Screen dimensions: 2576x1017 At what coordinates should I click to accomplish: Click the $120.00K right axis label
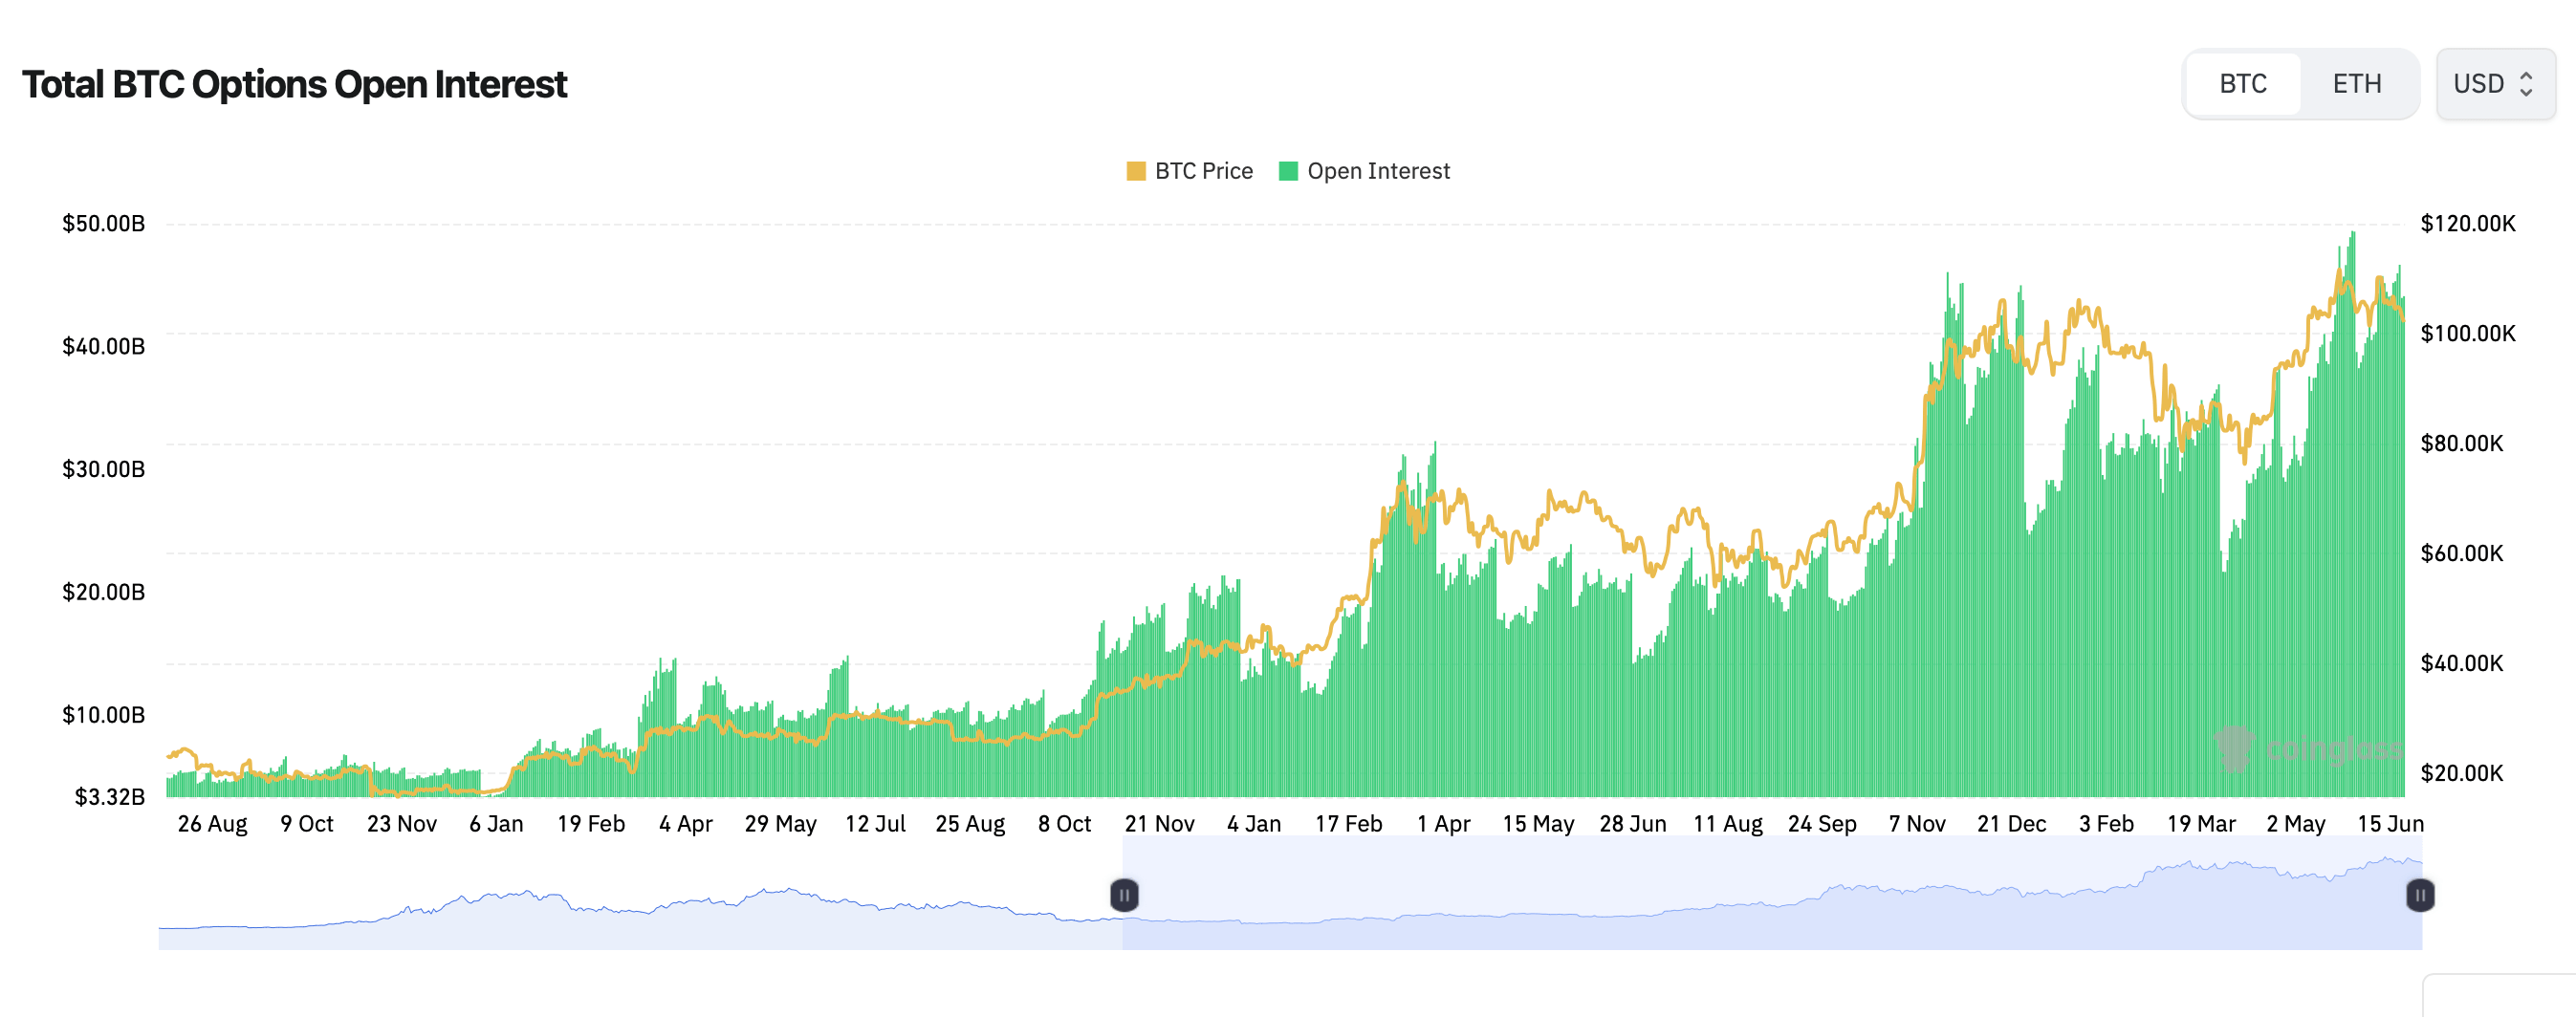2467,224
